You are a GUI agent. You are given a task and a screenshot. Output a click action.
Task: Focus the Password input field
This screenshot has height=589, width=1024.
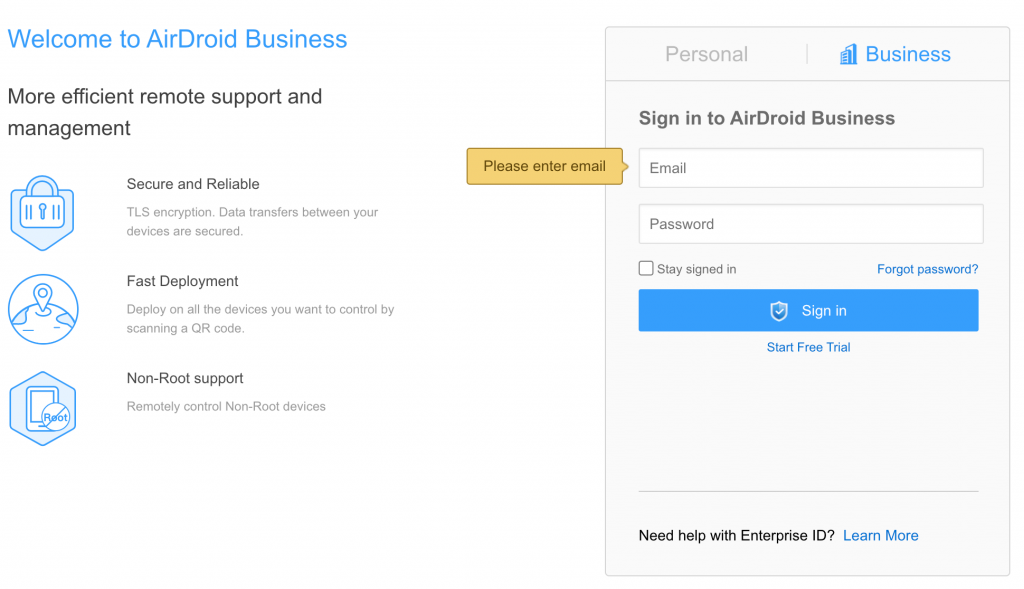tap(811, 224)
